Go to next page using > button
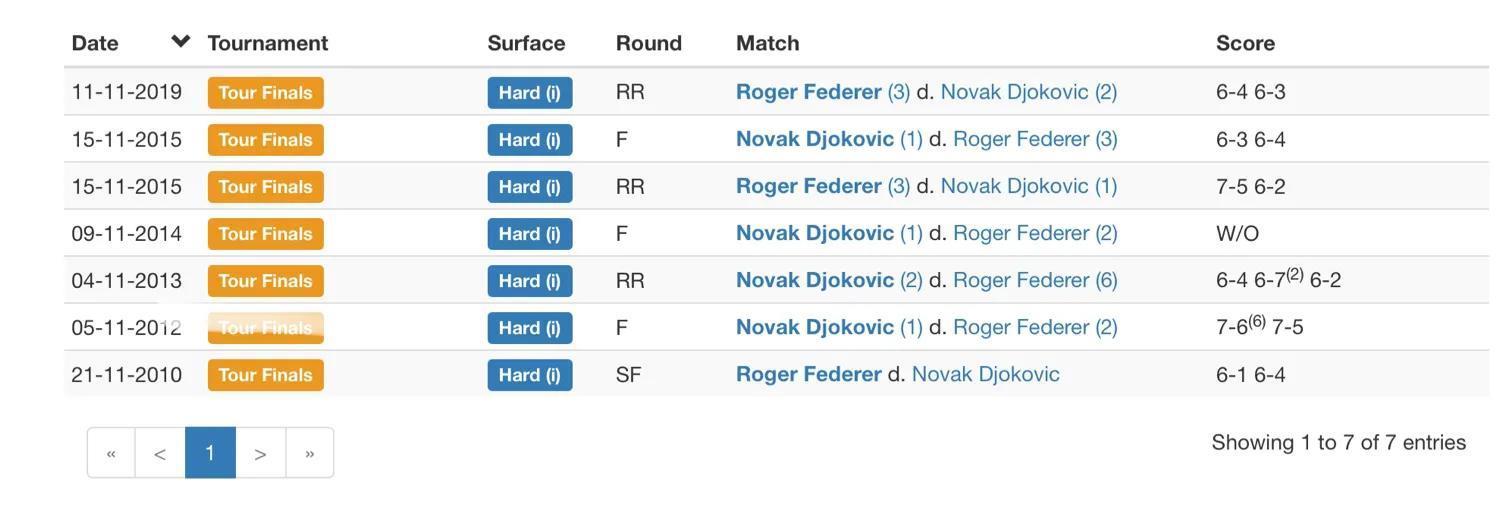The height and width of the screenshot is (509, 1500). [260, 453]
